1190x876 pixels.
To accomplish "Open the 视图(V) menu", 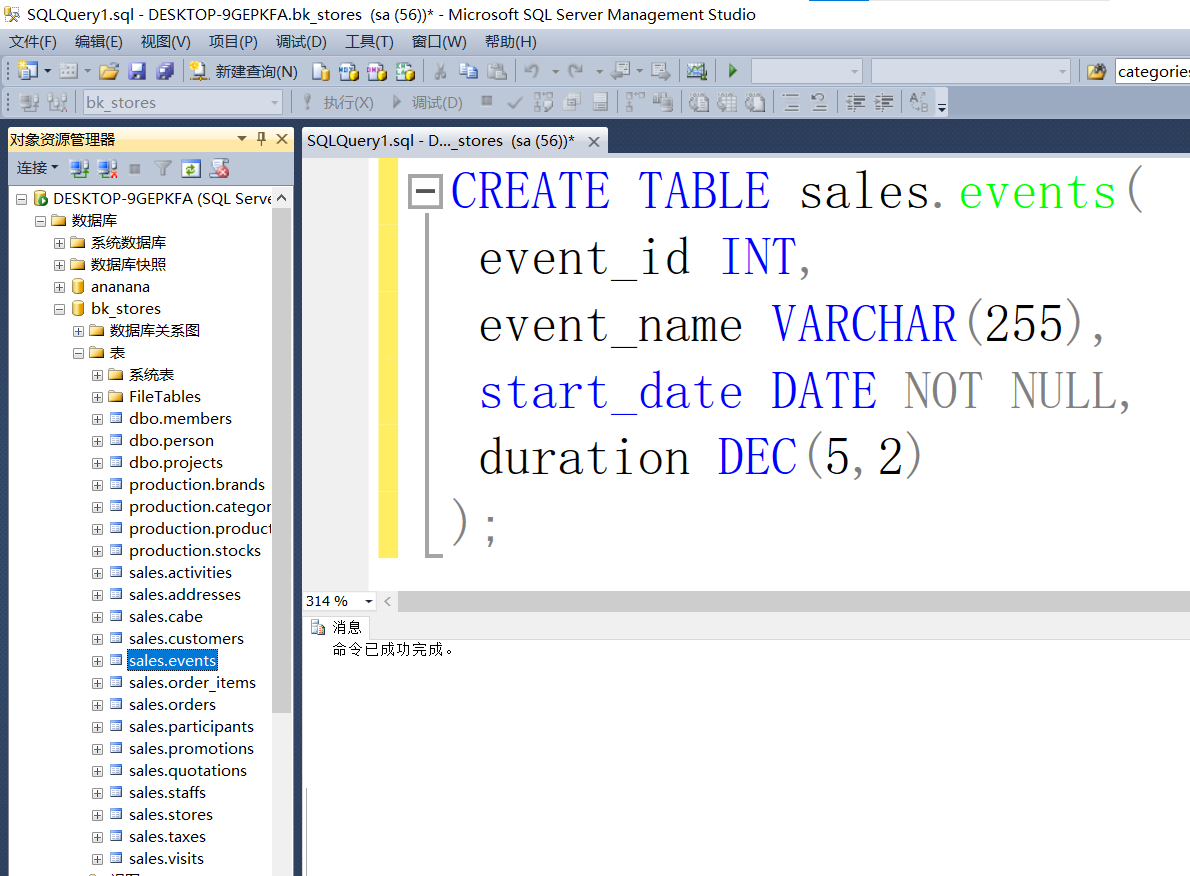I will [x=165, y=42].
